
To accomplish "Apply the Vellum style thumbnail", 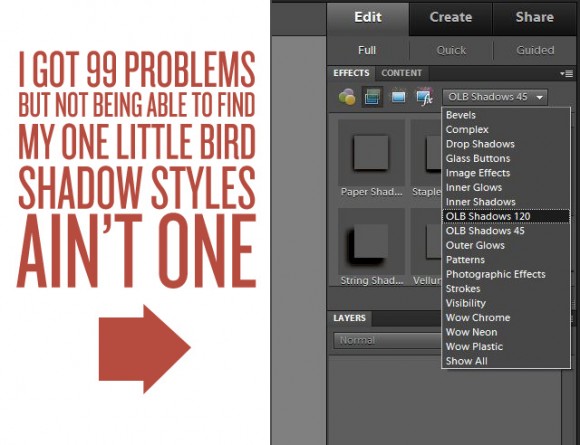I will click(x=426, y=241).
